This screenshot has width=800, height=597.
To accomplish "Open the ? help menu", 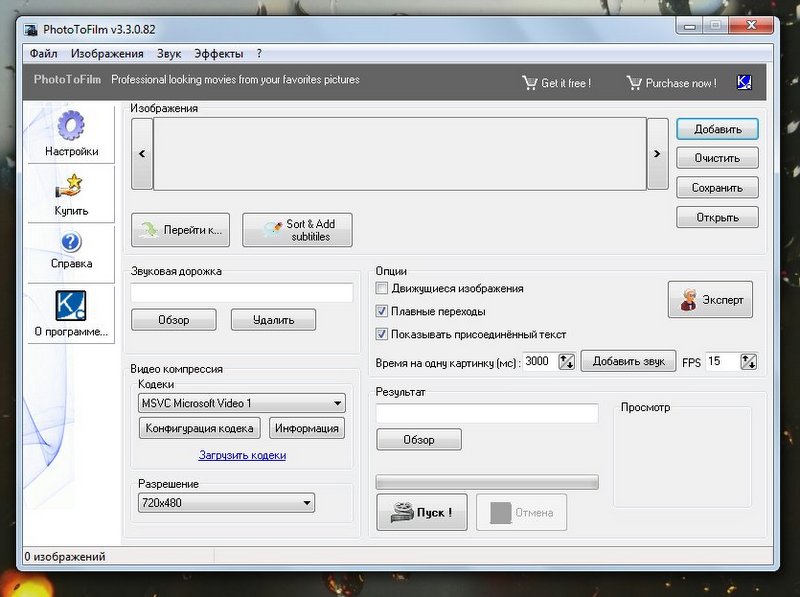I will point(259,54).
